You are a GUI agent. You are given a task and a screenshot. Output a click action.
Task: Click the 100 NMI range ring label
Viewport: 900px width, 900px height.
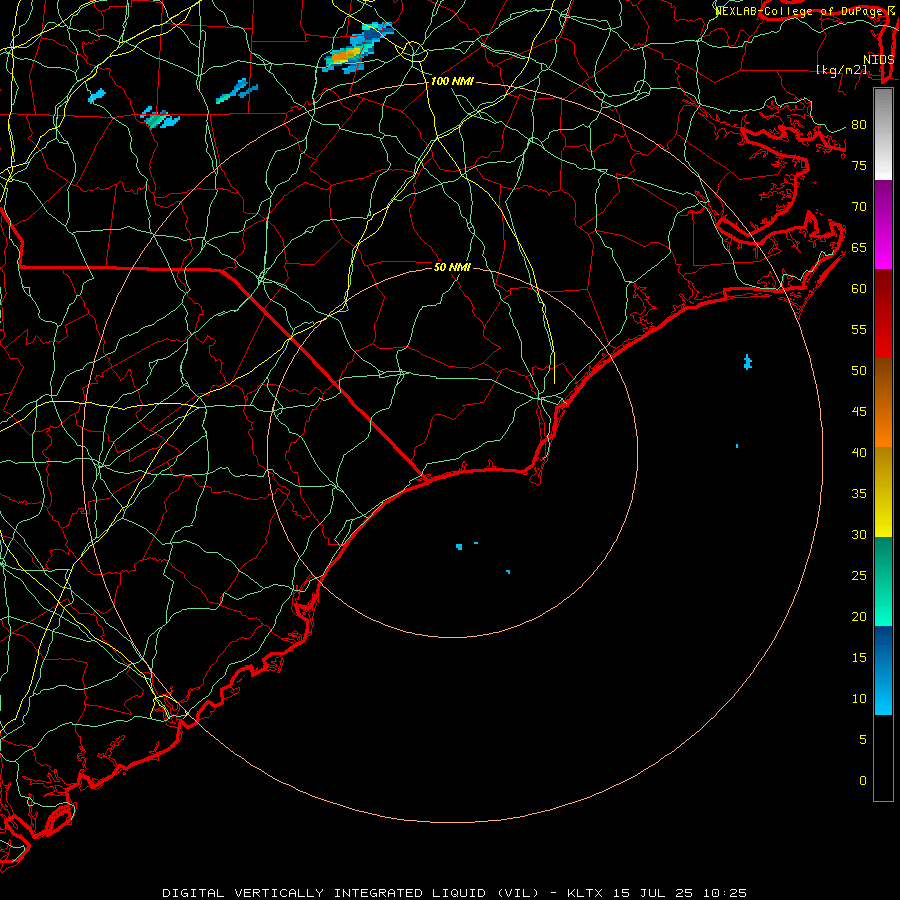452,82
